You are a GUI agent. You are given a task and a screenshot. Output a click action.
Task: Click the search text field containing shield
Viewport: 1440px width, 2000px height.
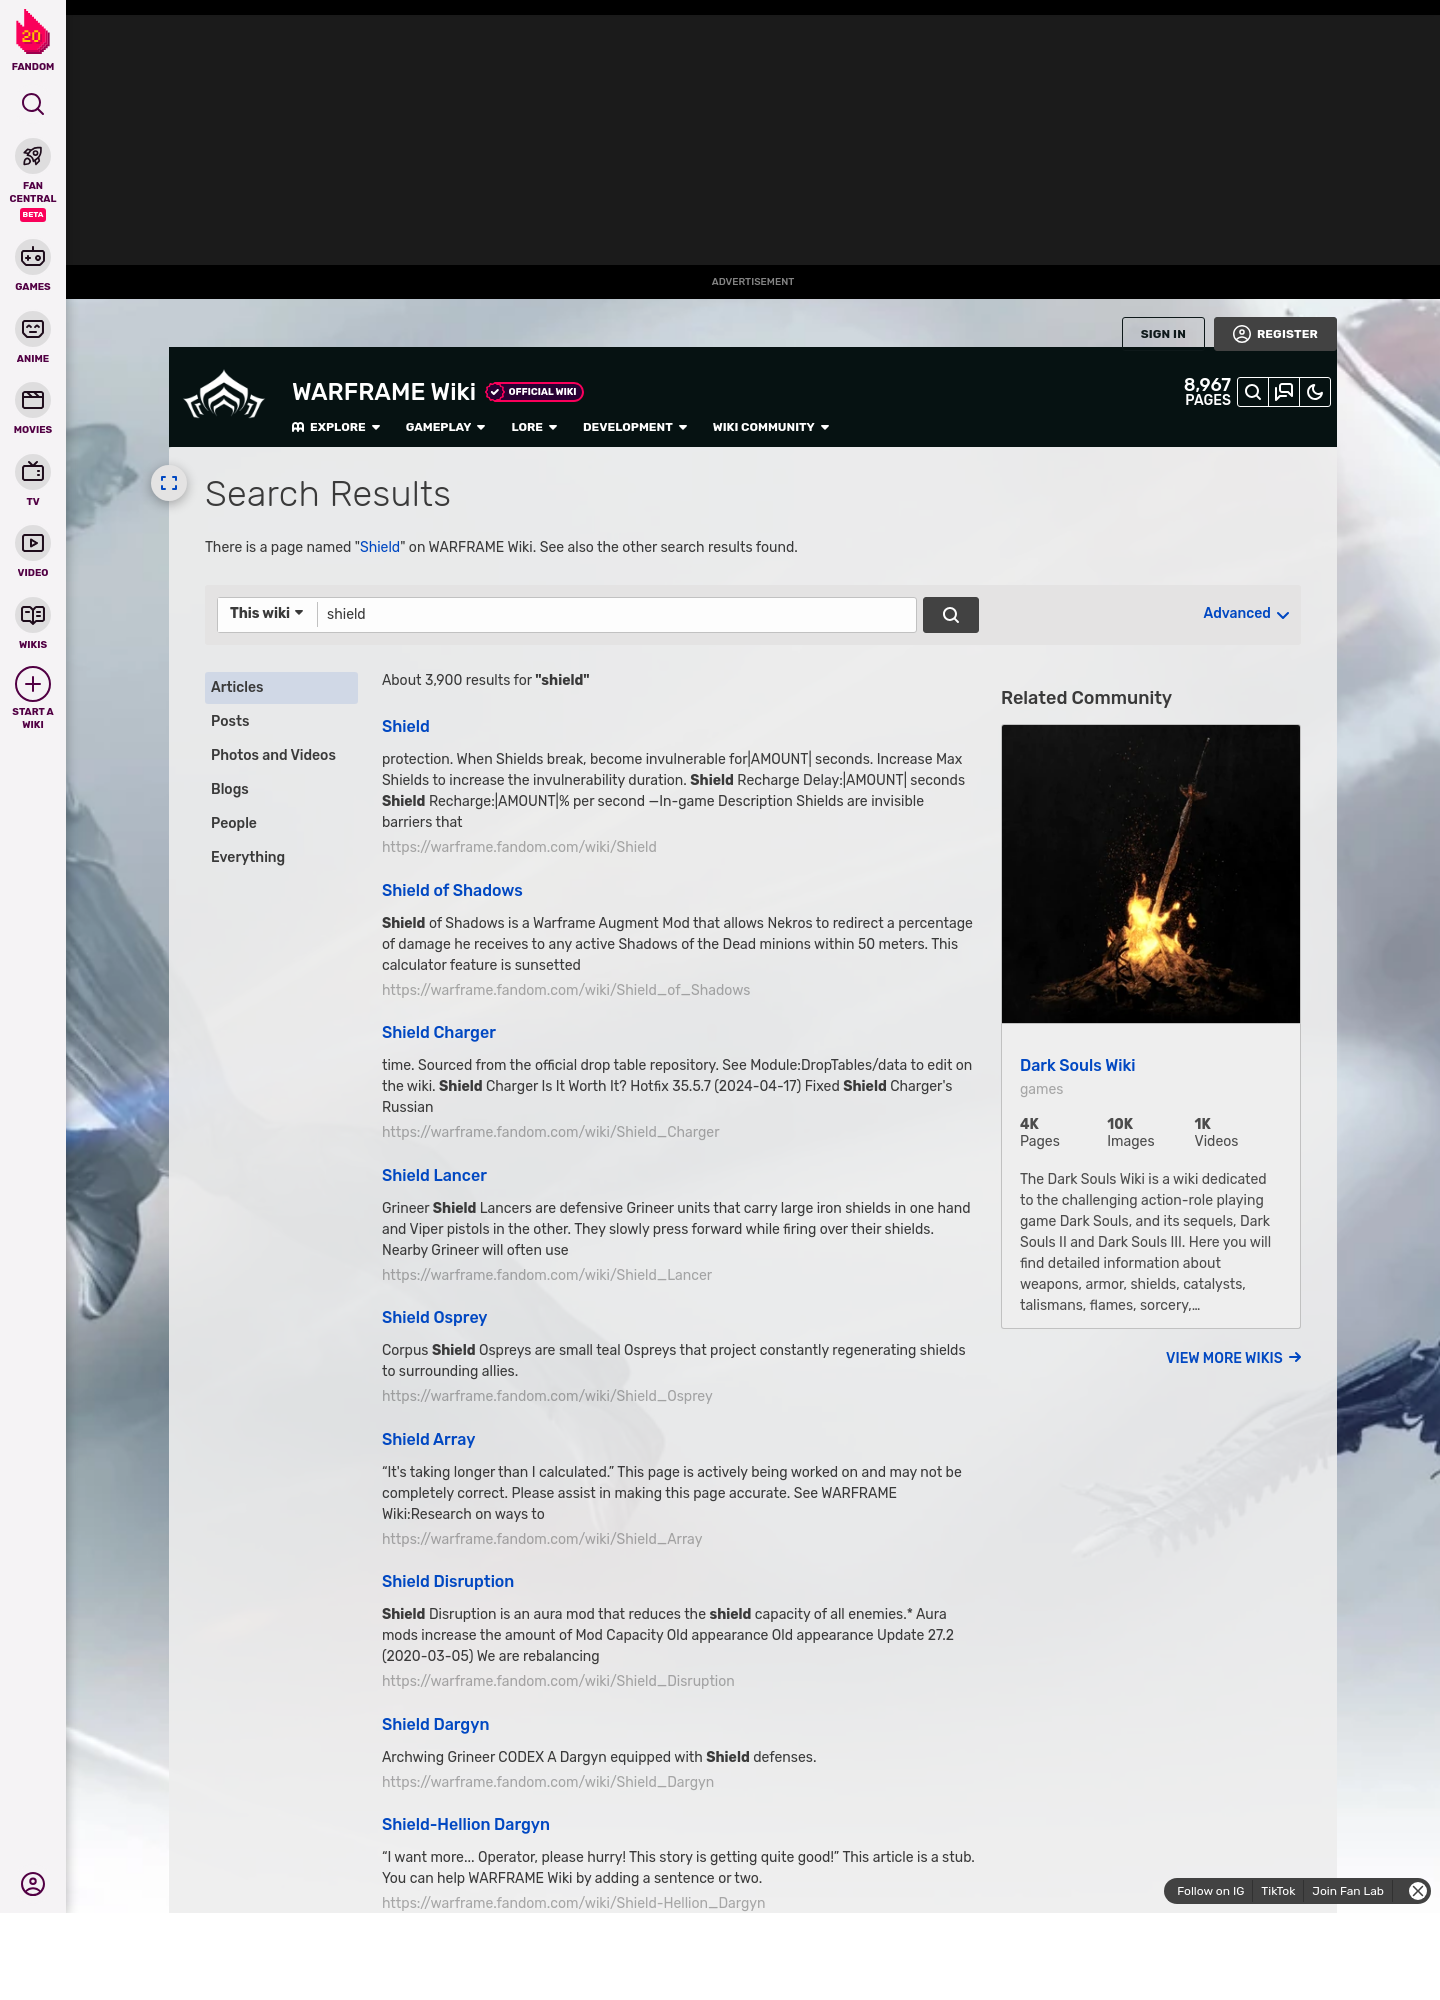click(x=616, y=615)
